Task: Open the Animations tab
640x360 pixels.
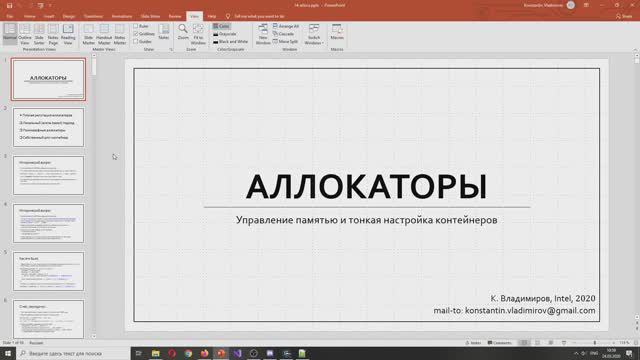Action: (122, 16)
